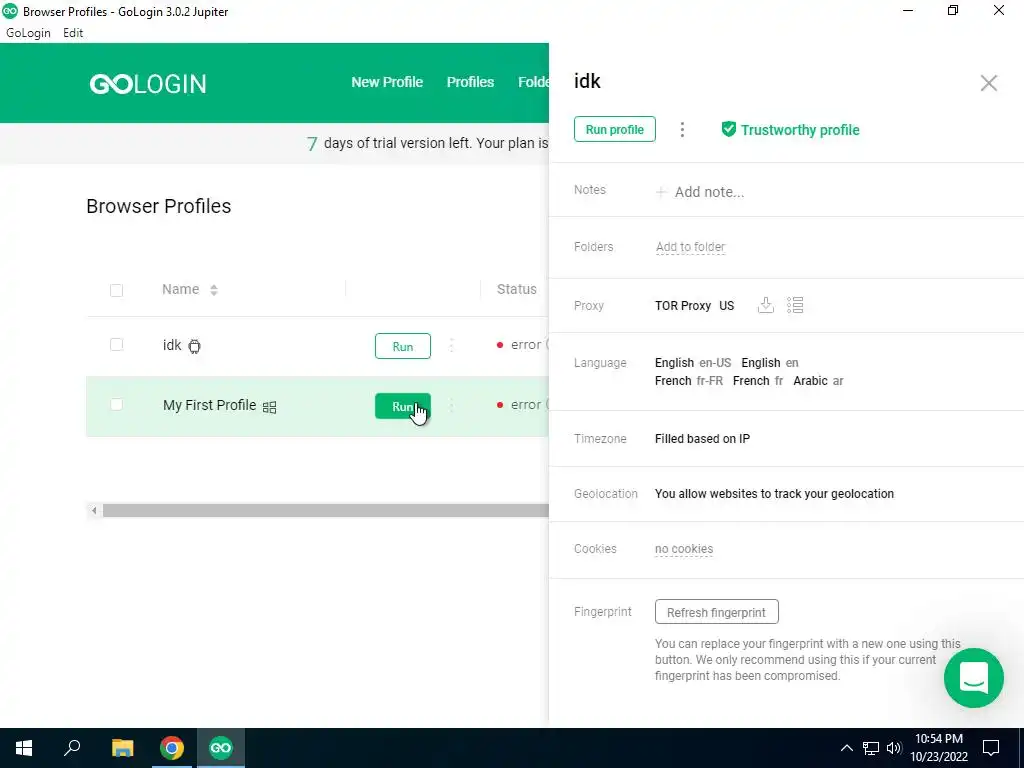Click English en-US language entry
Viewport: 1024px width, 768px height.
[x=693, y=362]
